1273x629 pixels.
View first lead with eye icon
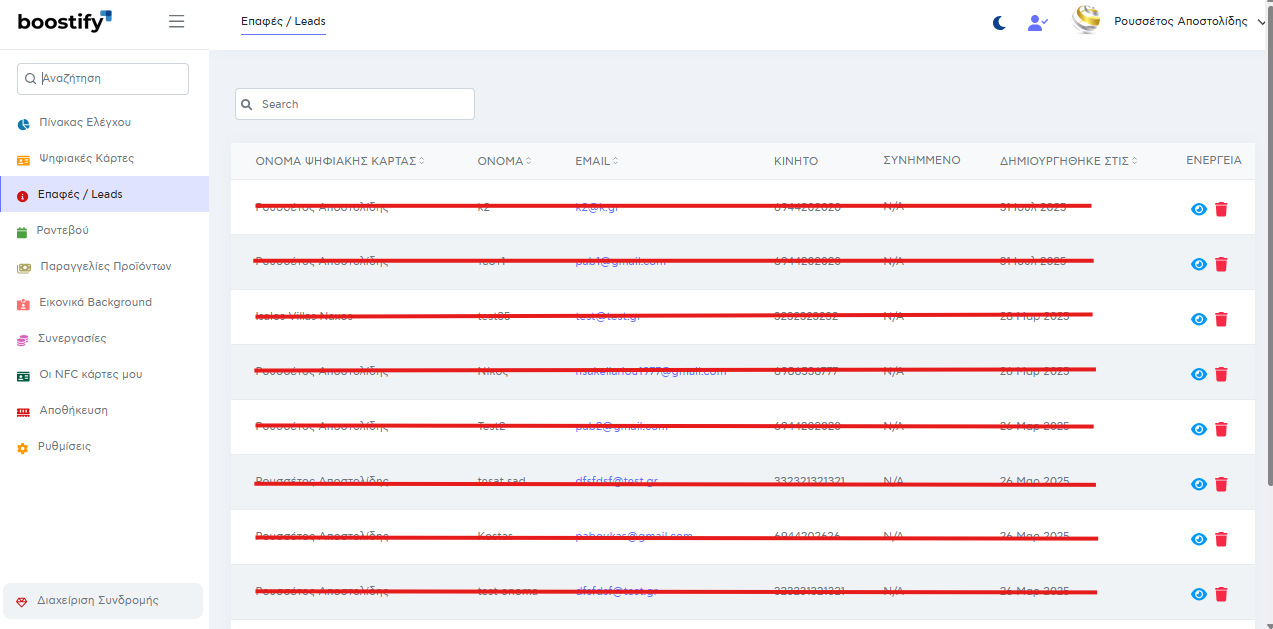(x=1199, y=209)
